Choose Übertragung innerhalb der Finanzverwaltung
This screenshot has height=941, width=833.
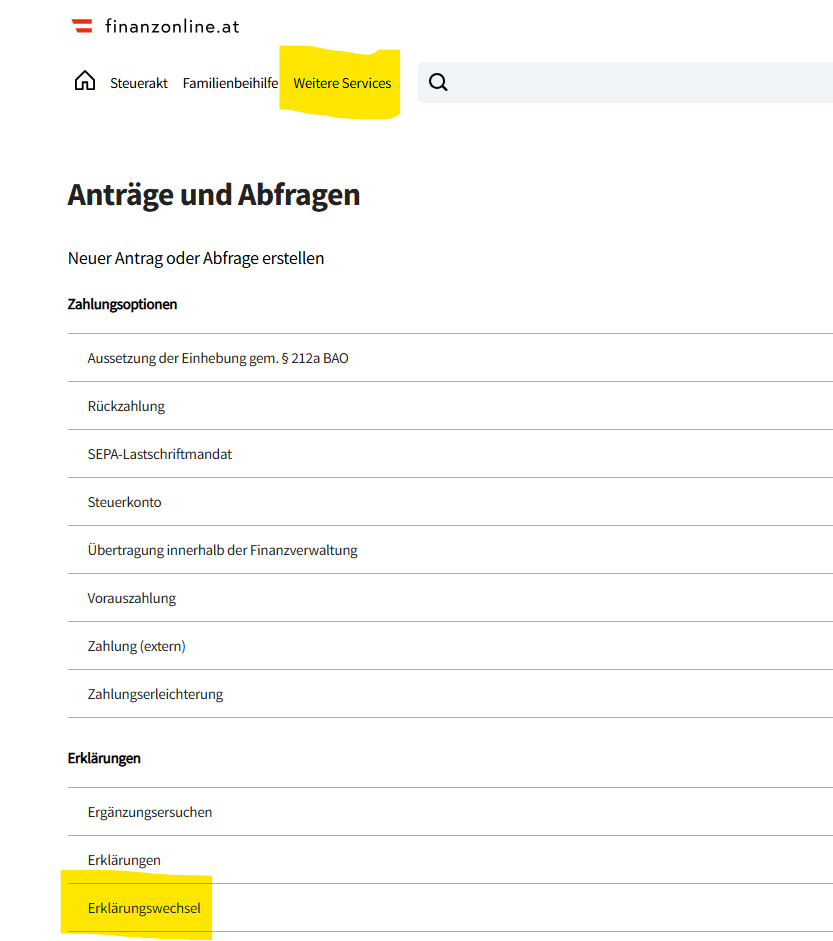(222, 550)
